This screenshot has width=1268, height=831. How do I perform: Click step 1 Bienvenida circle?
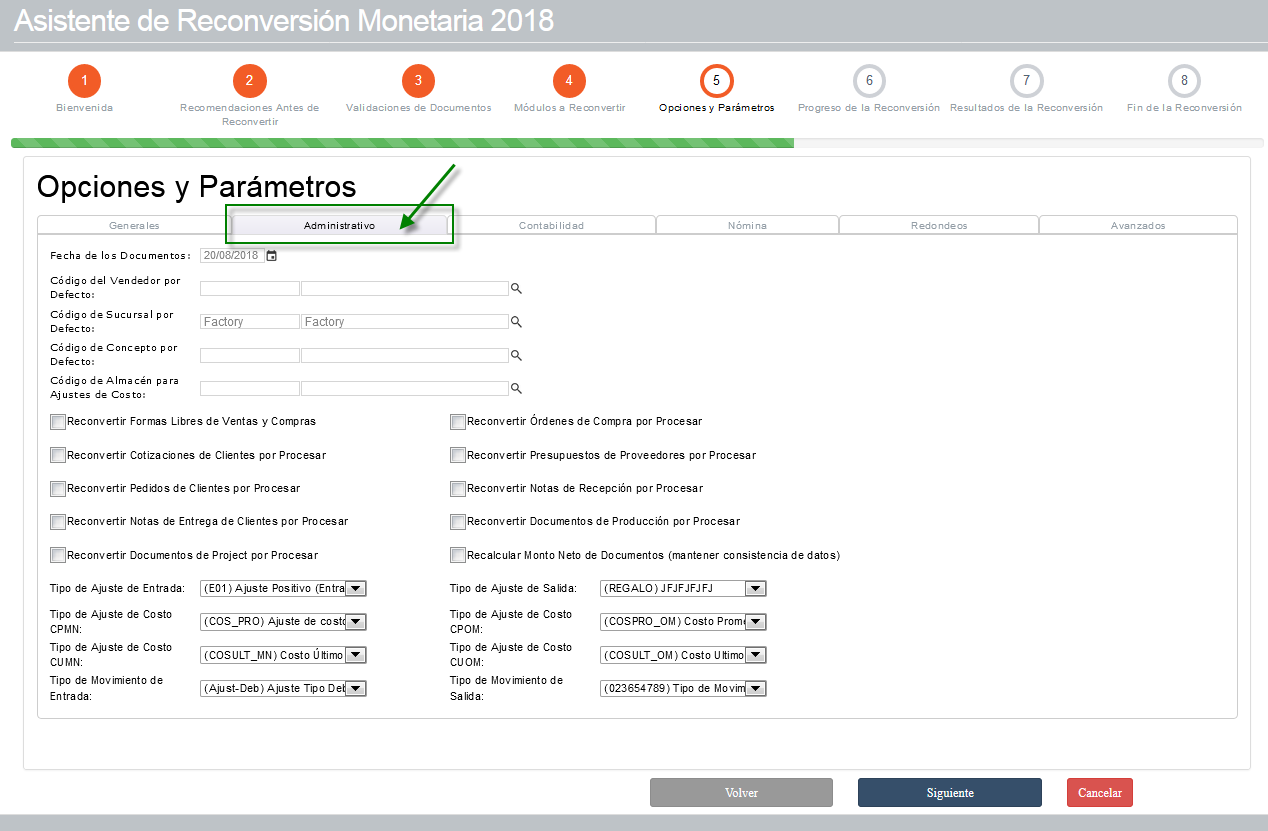pyautogui.click(x=85, y=81)
